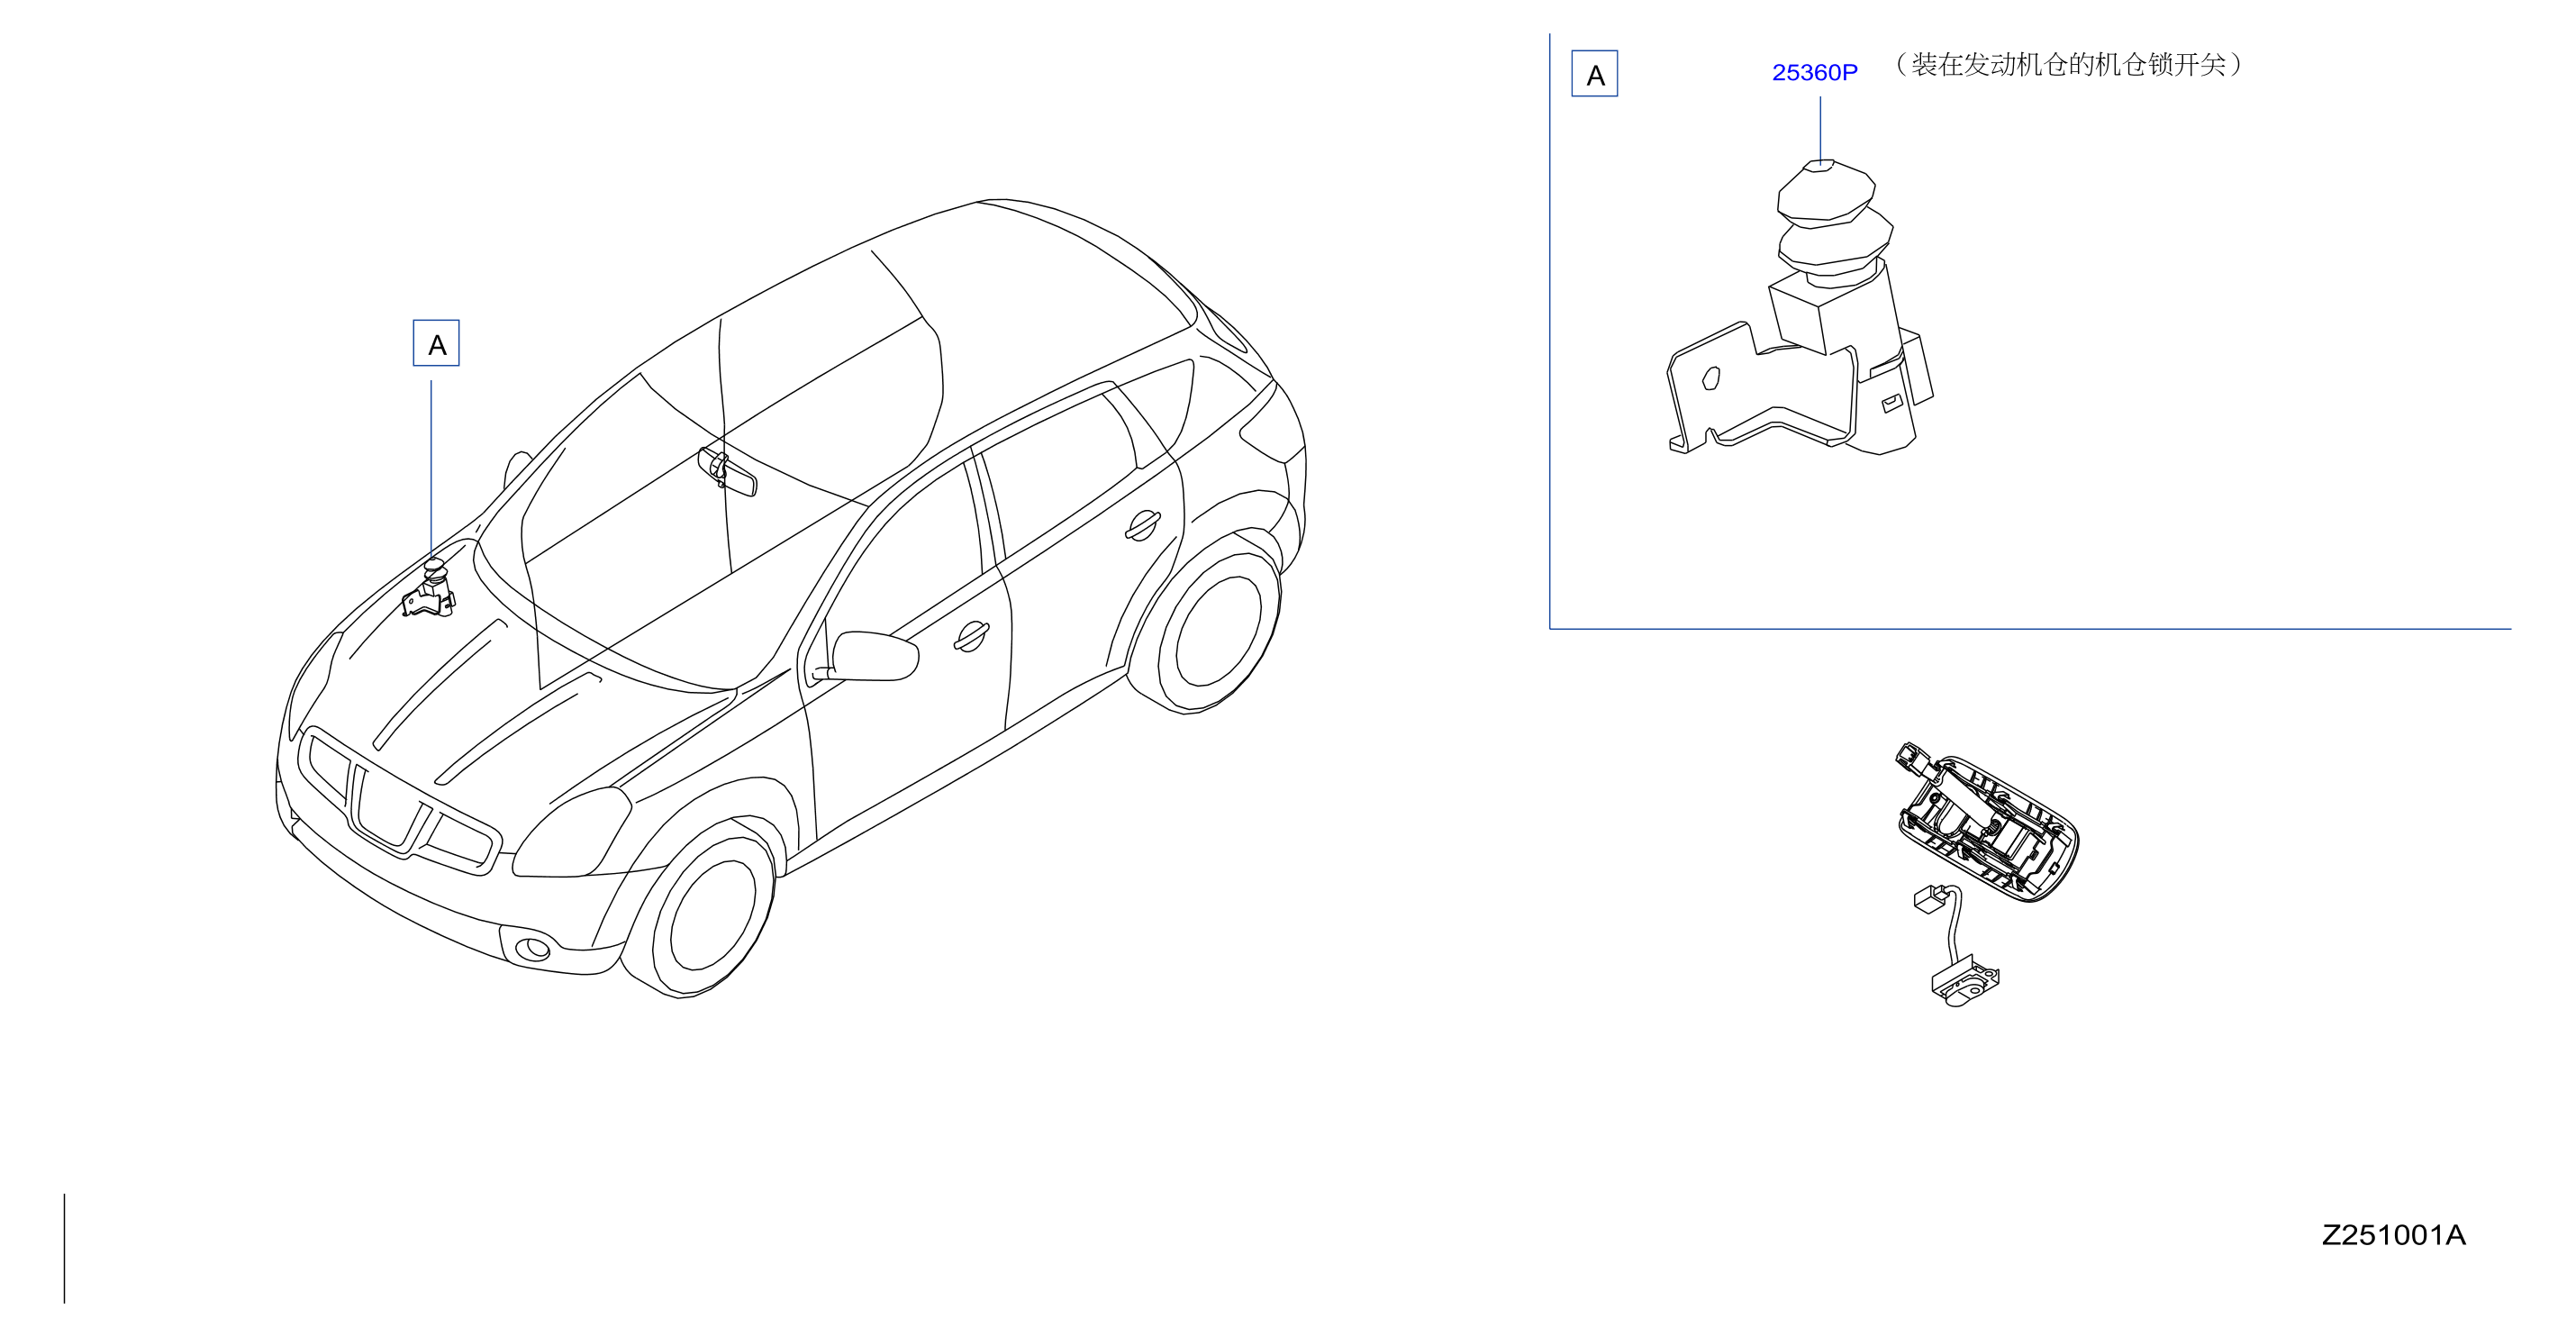Click the diagram code Z251001A
Viewport: 2576px width, 1337px height.
2393,1235
